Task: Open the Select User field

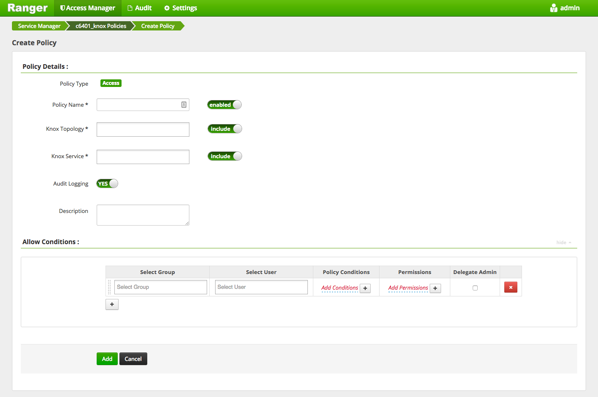Action: (261, 287)
